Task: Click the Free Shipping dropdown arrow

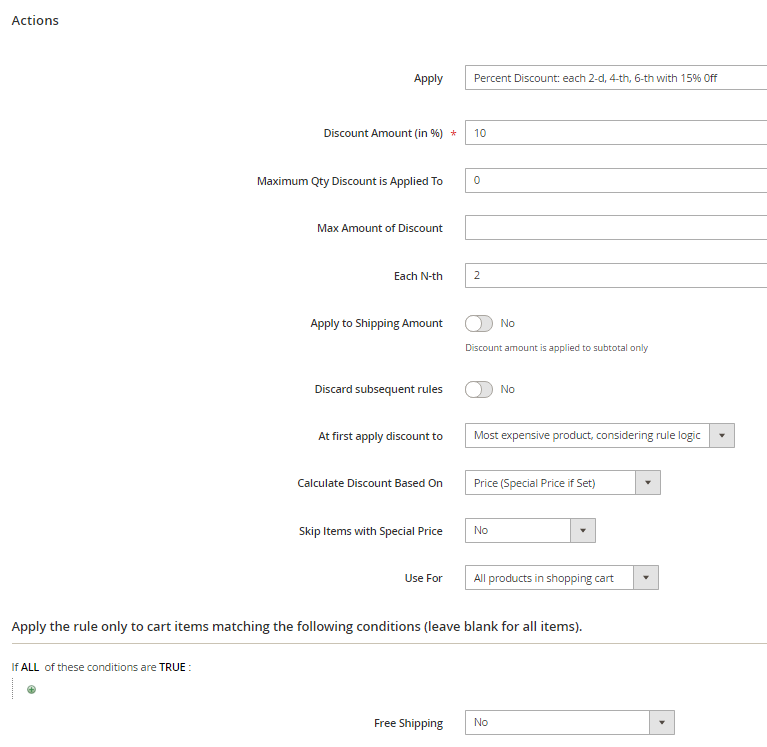Action: pyautogui.click(x=662, y=722)
